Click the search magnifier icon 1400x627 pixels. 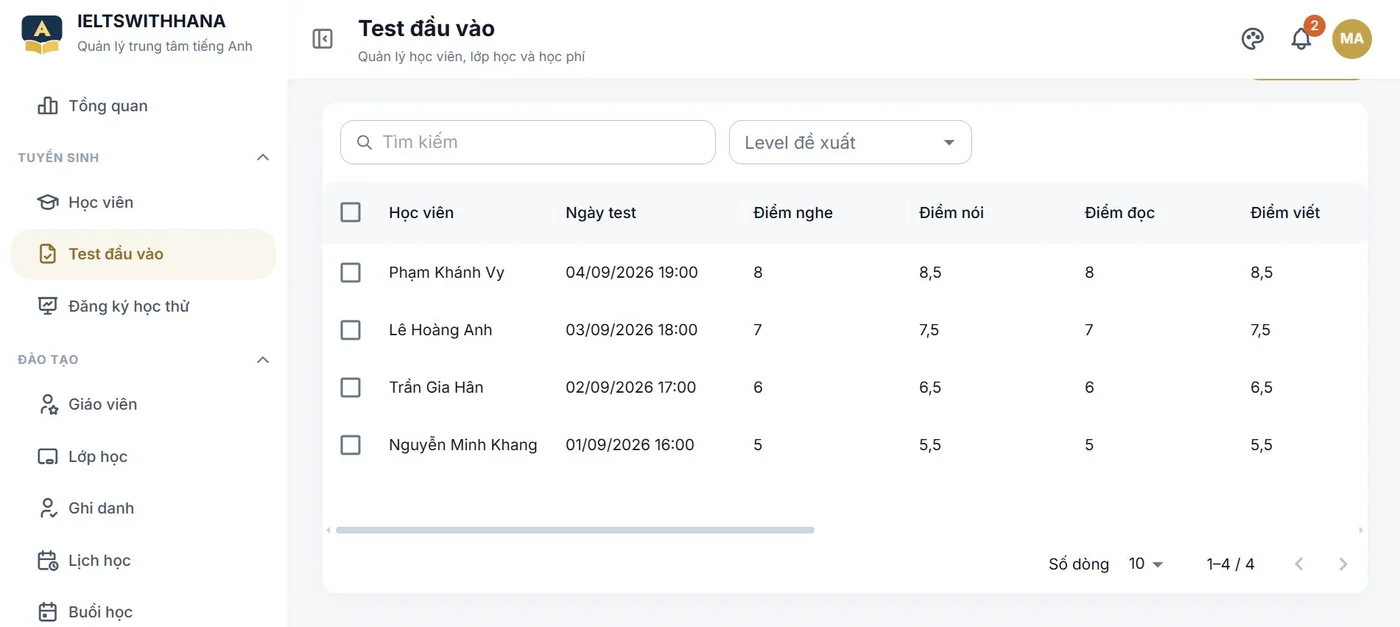[x=364, y=142]
